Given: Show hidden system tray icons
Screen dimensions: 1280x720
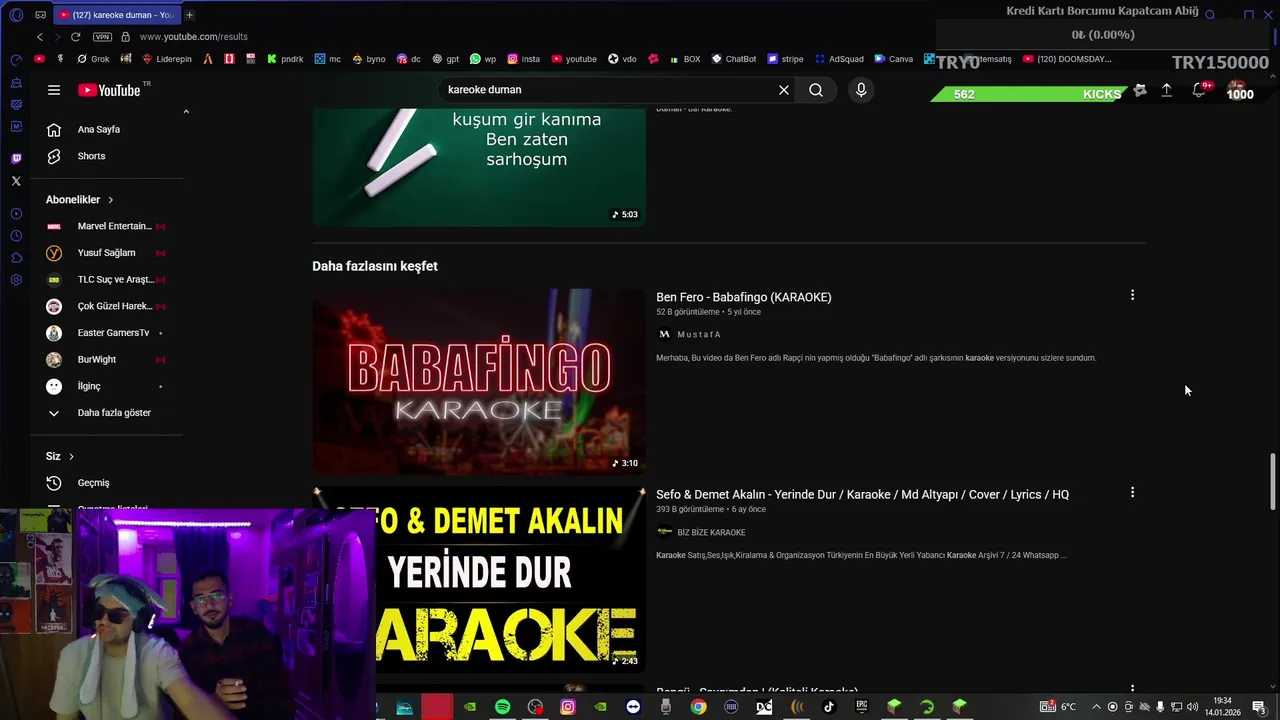Looking at the screenshot, I should (x=1096, y=707).
